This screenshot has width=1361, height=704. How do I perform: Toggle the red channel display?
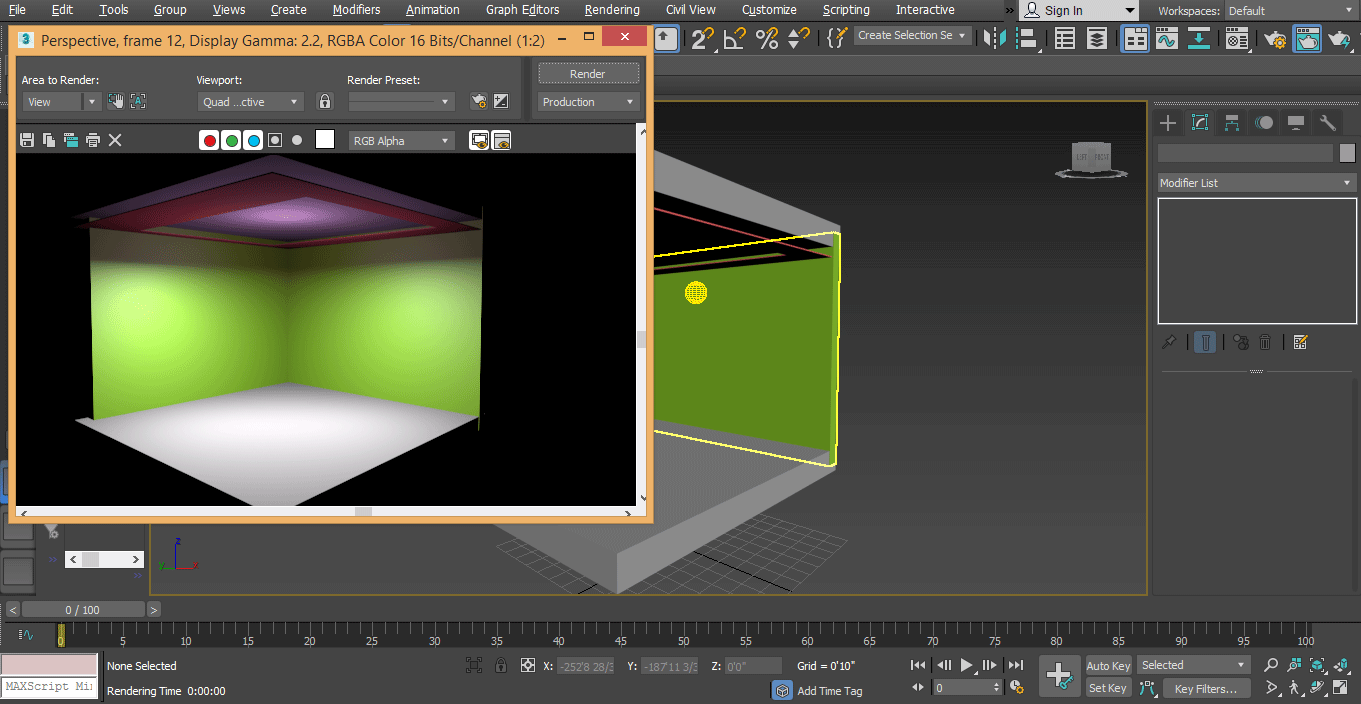click(210, 141)
